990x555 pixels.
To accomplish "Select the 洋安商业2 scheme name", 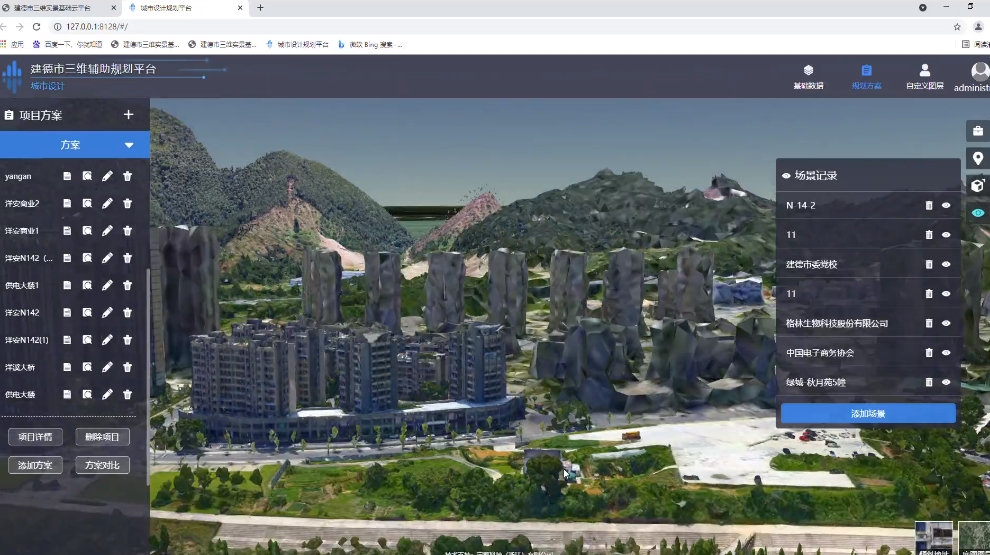I will [x=22, y=203].
